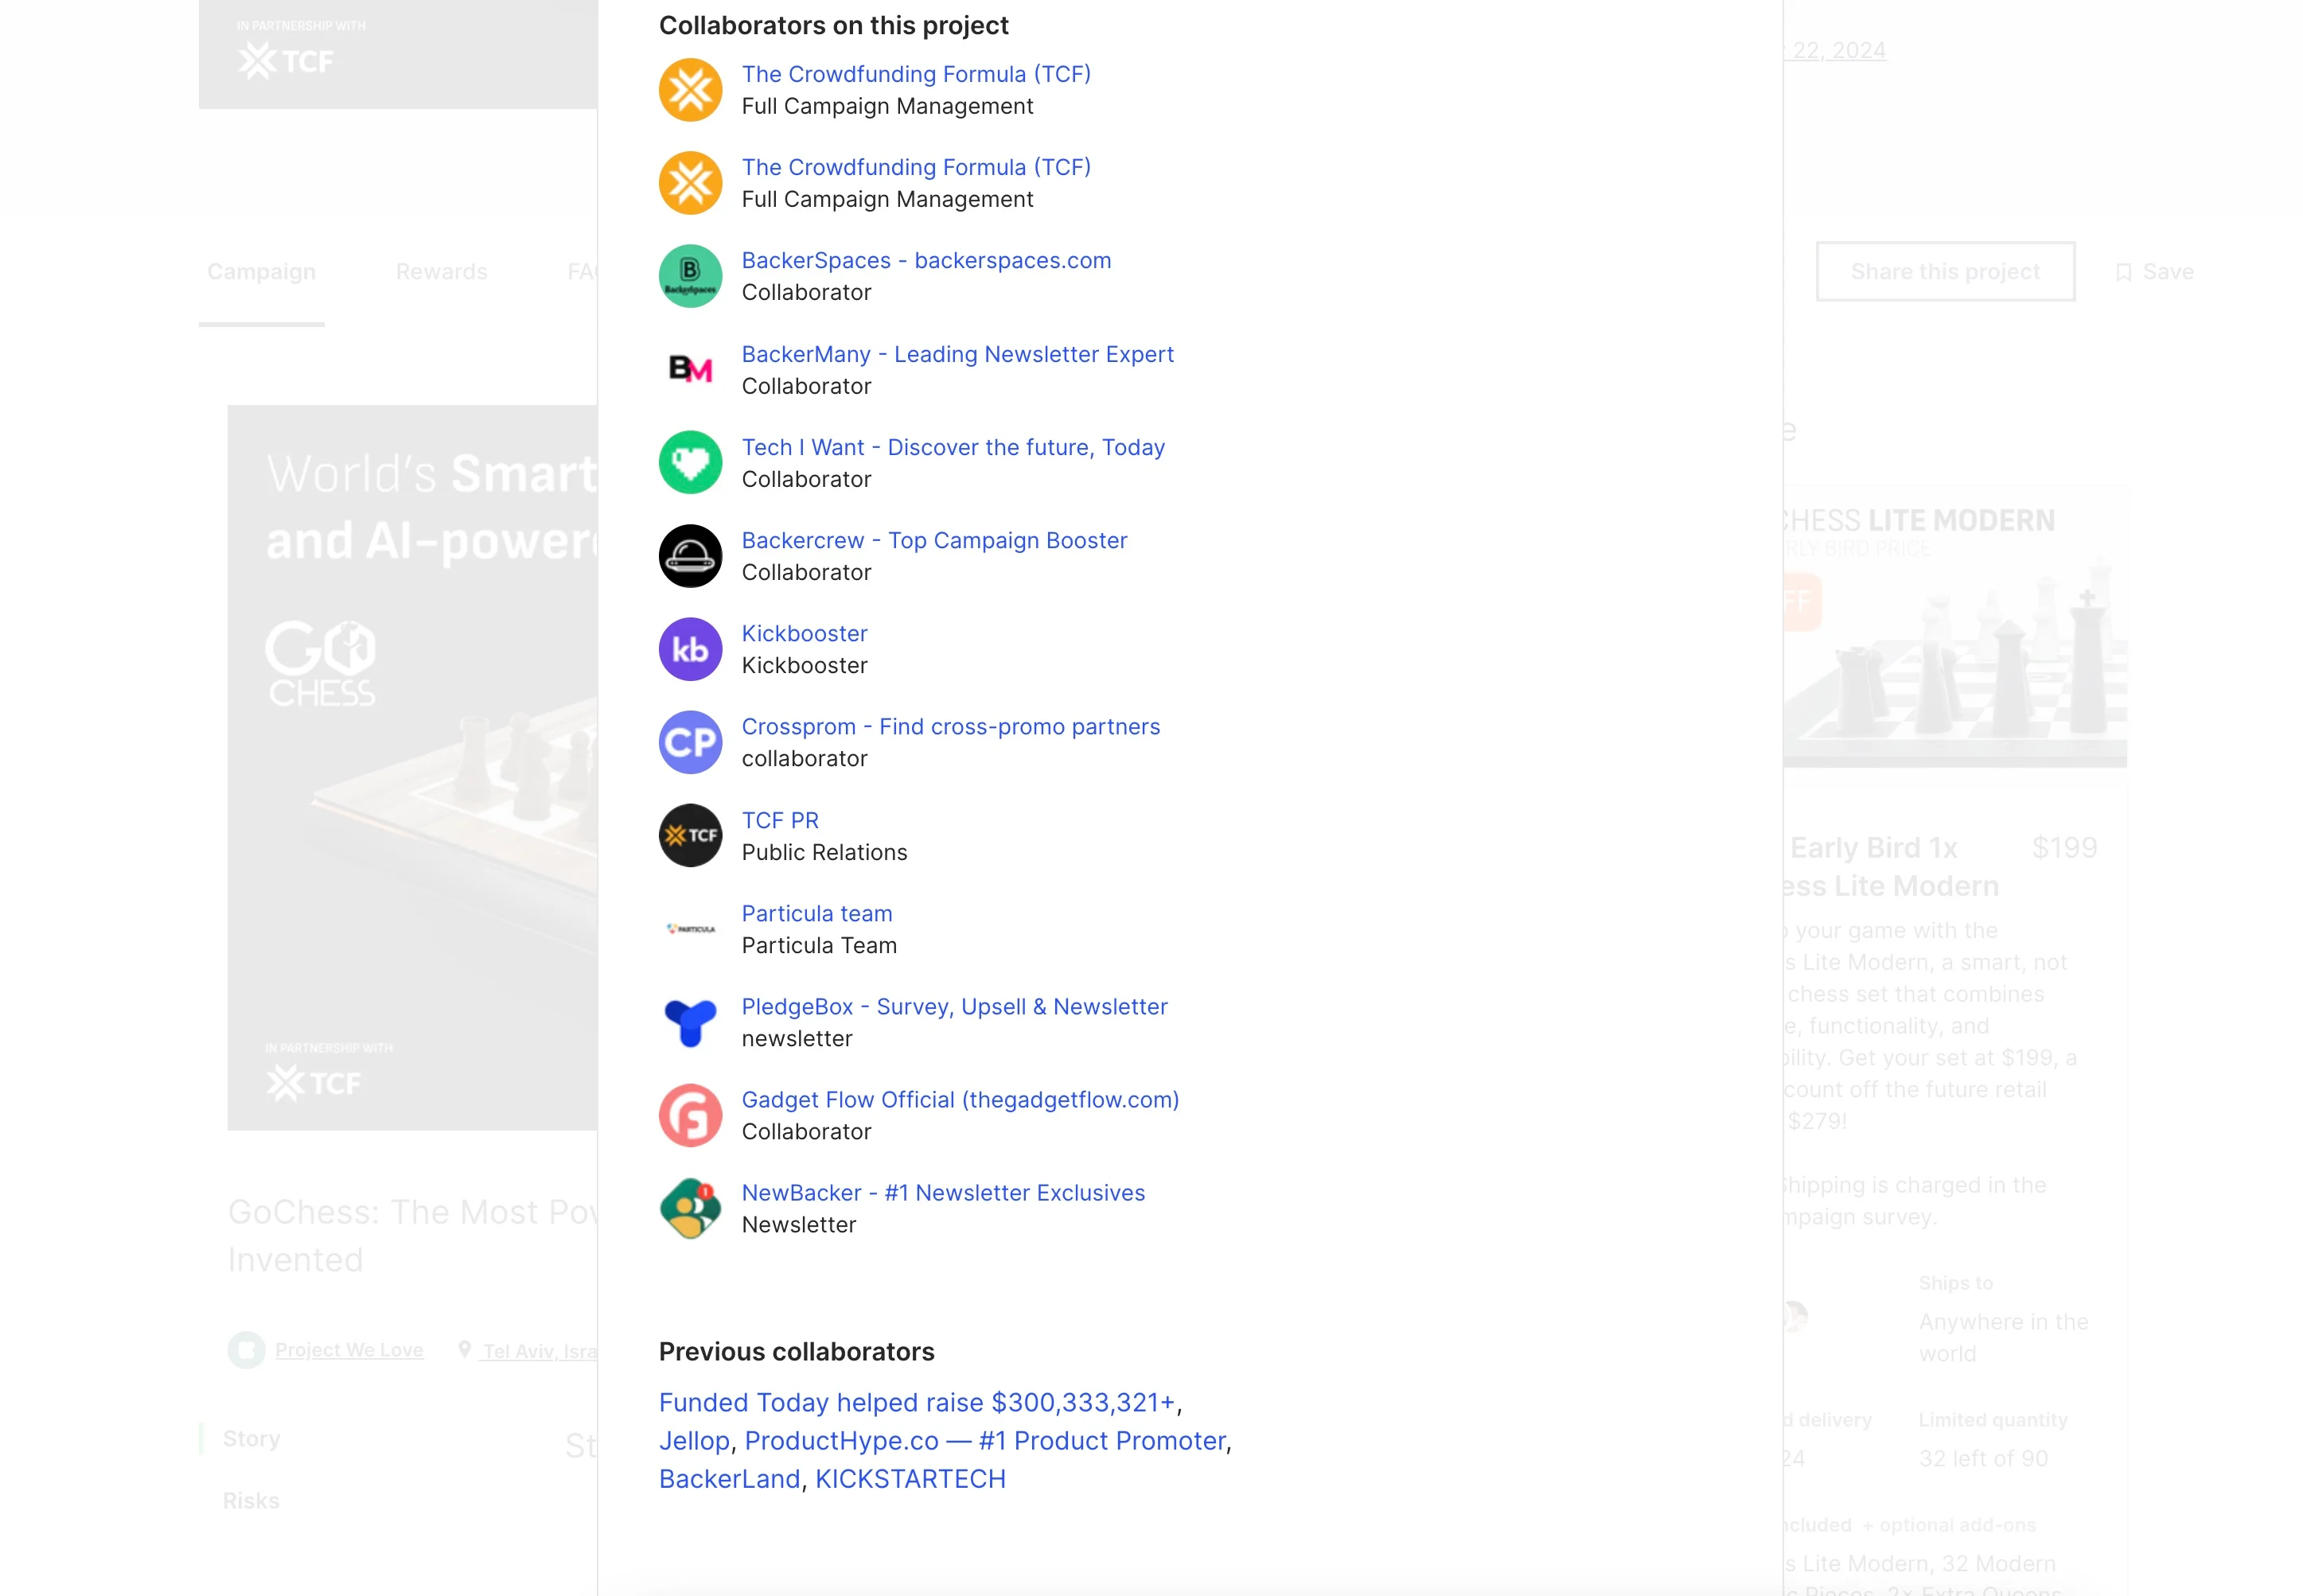2303x1596 pixels.
Task: Open ProductHype.co — #1 Product Promoter link
Action: click(985, 1440)
